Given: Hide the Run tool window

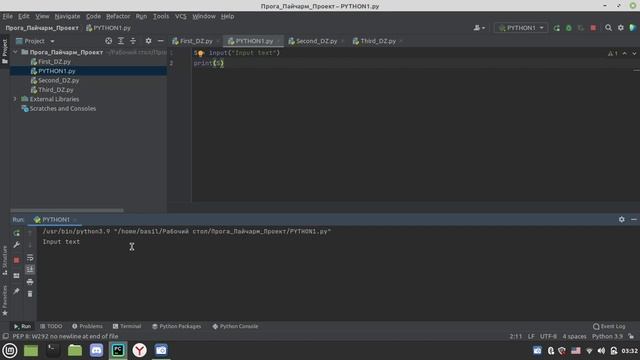Looking at the screenshot, I should [633, 220].
